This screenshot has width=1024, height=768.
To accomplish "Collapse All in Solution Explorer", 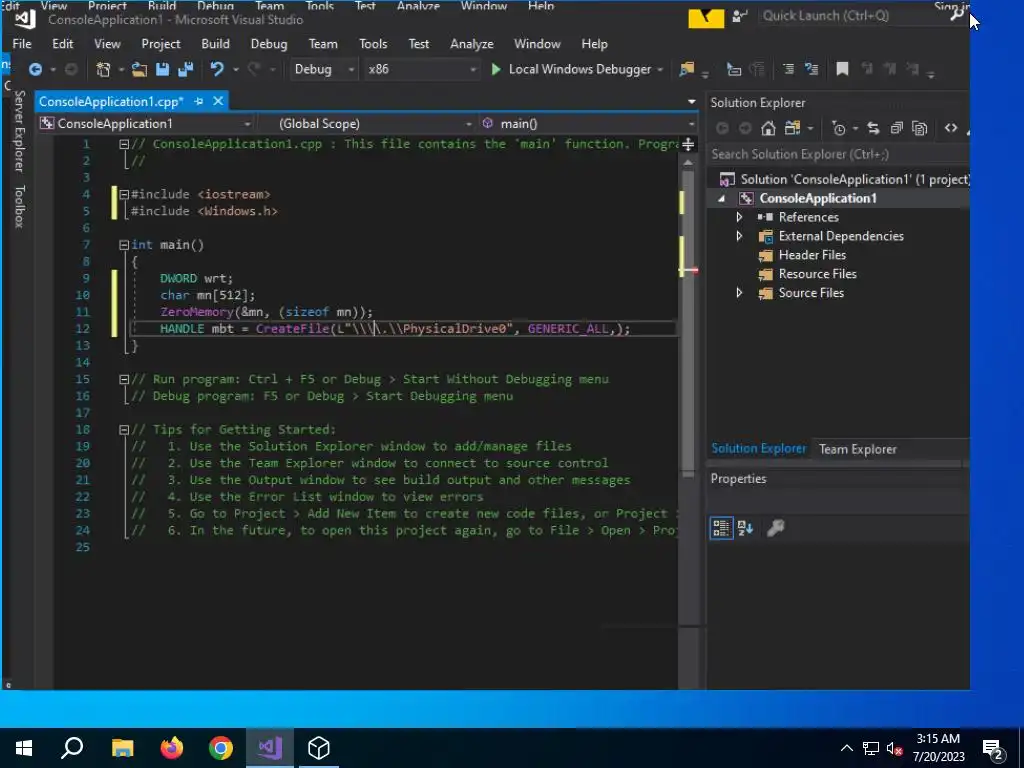I will tap(897, 128).
